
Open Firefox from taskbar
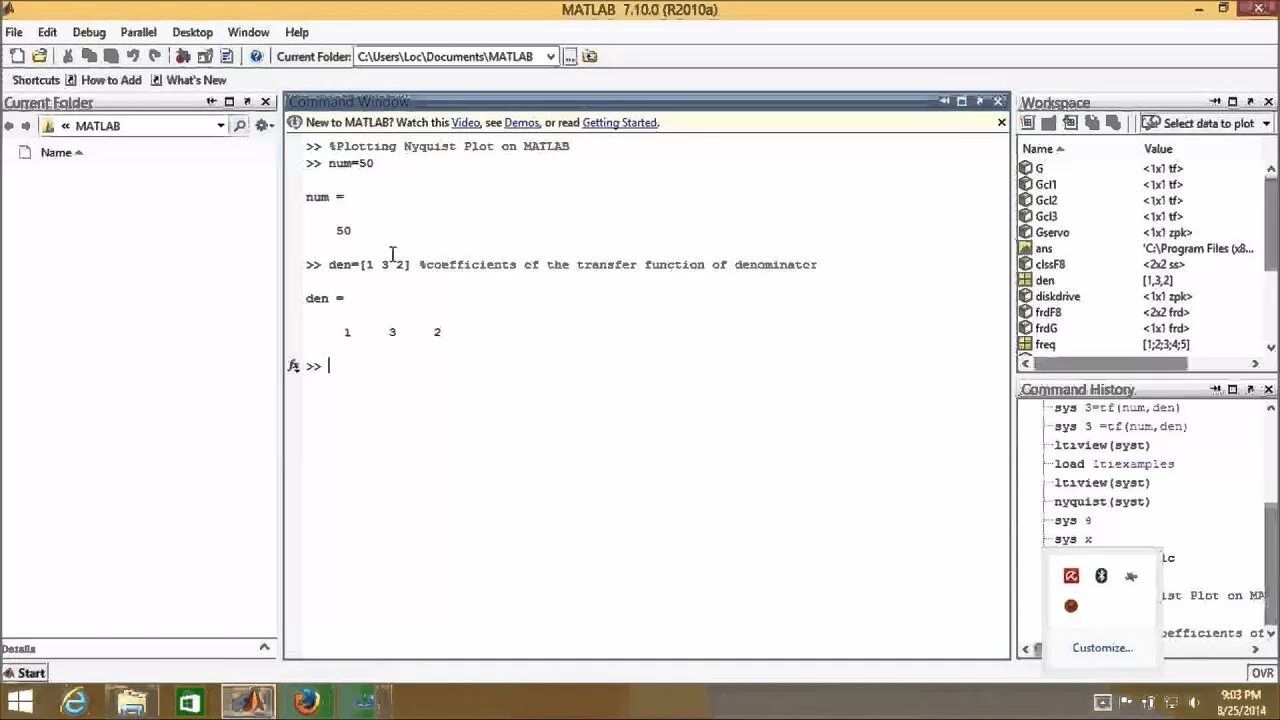tap(307, 702)
